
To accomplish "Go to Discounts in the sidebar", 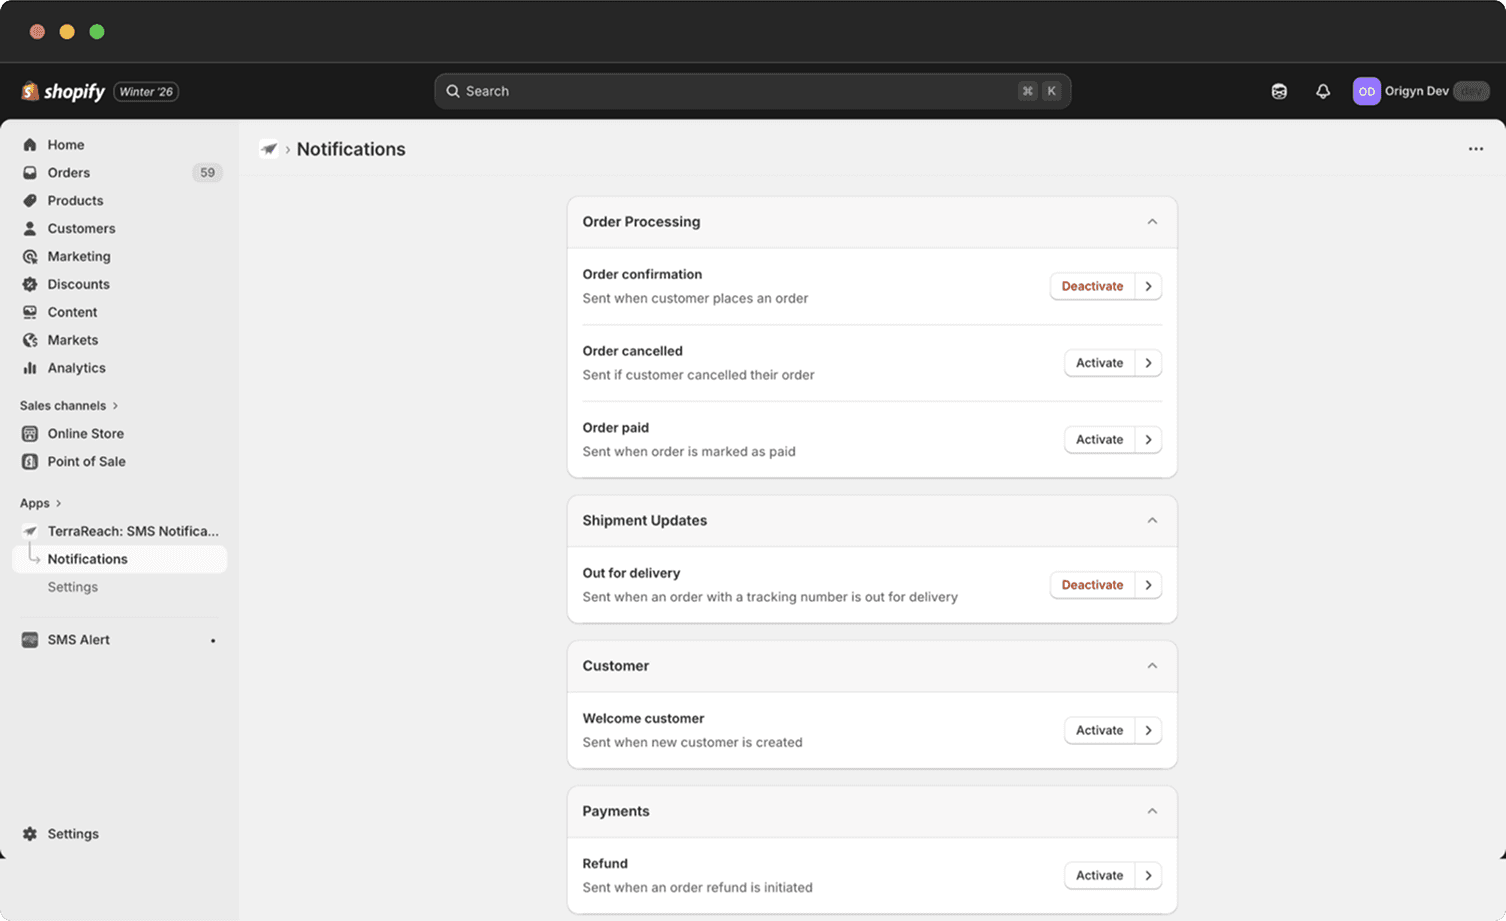I will coord(78,284).
